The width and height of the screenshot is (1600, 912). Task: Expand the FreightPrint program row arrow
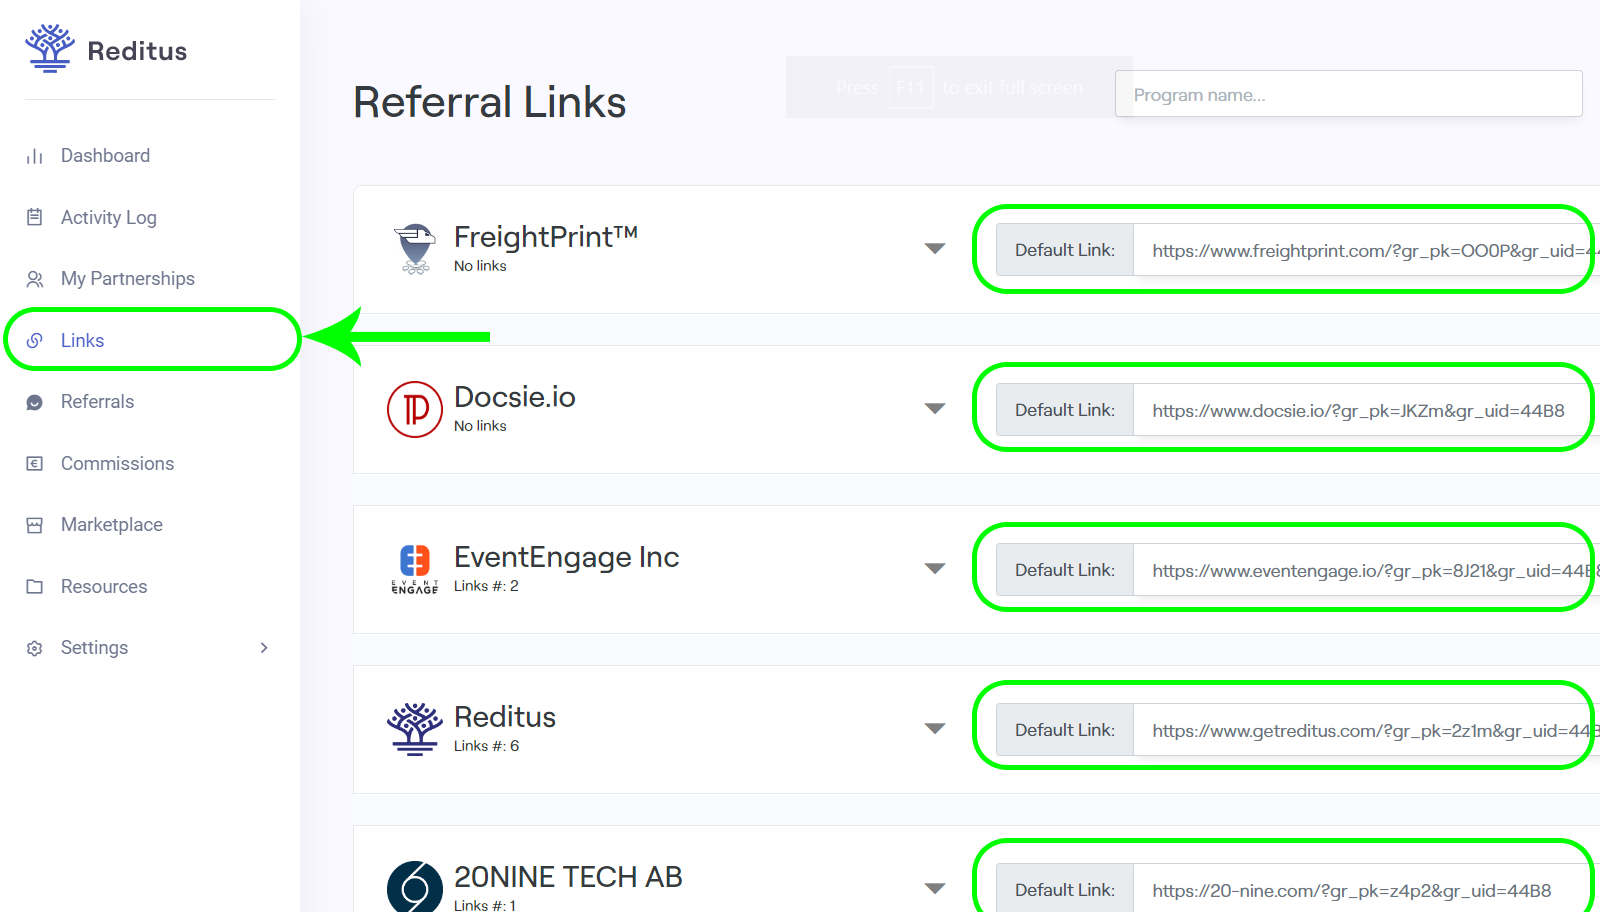935,249
